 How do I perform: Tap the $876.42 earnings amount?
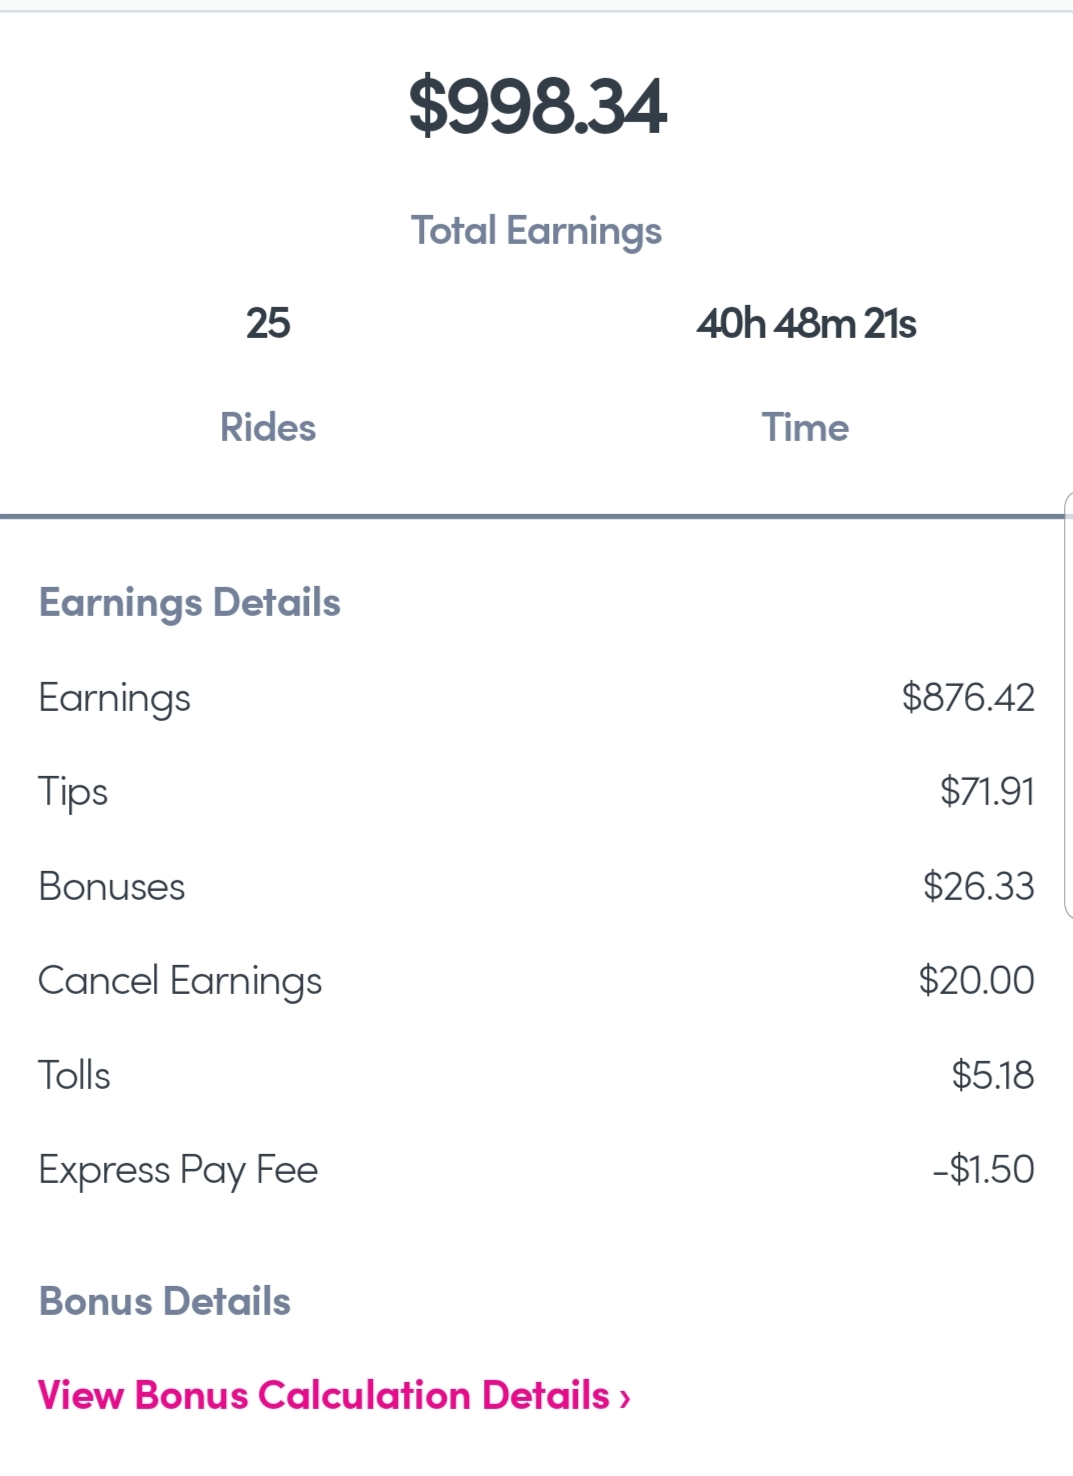coord(967,697)
